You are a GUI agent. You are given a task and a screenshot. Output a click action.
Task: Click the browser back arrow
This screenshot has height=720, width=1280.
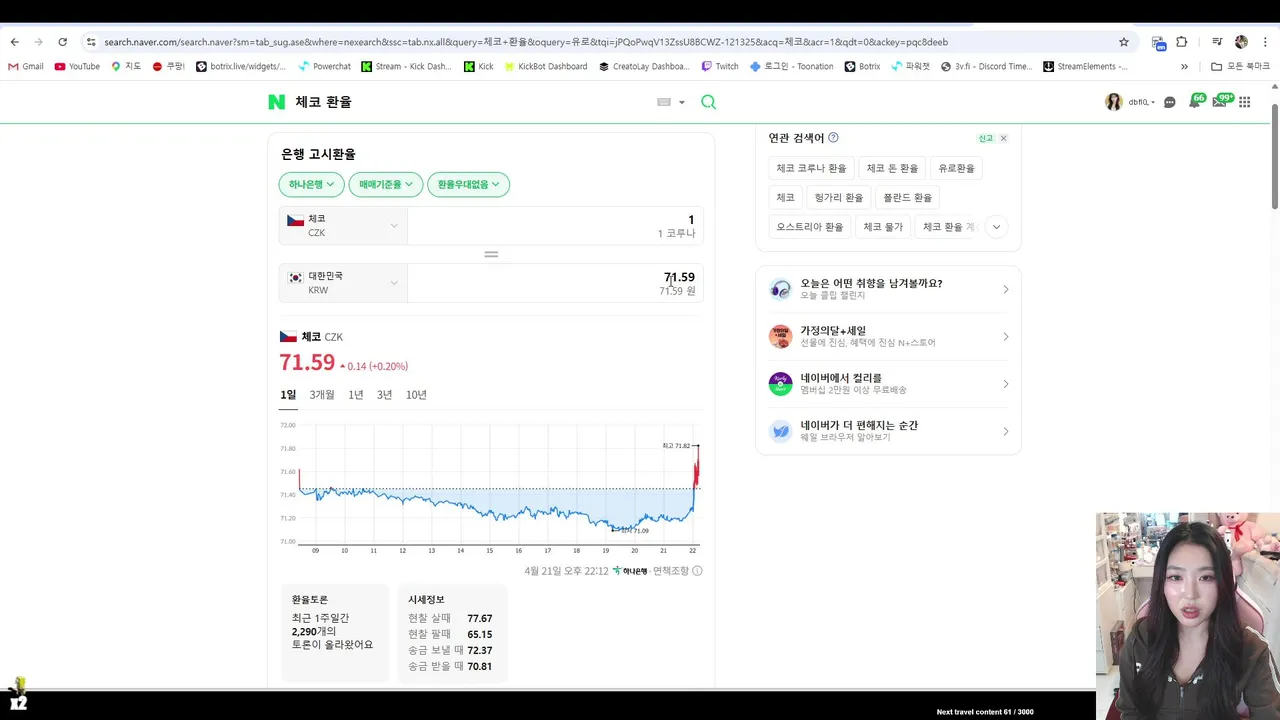[x=14, y=42]
